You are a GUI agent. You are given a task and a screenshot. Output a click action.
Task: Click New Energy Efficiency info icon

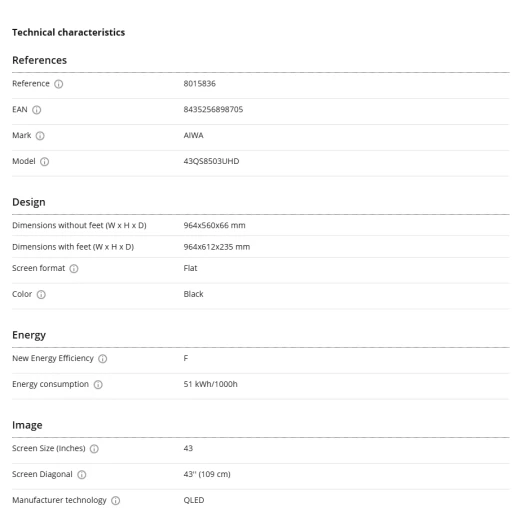pyautogui.click(x=103, y=359)
